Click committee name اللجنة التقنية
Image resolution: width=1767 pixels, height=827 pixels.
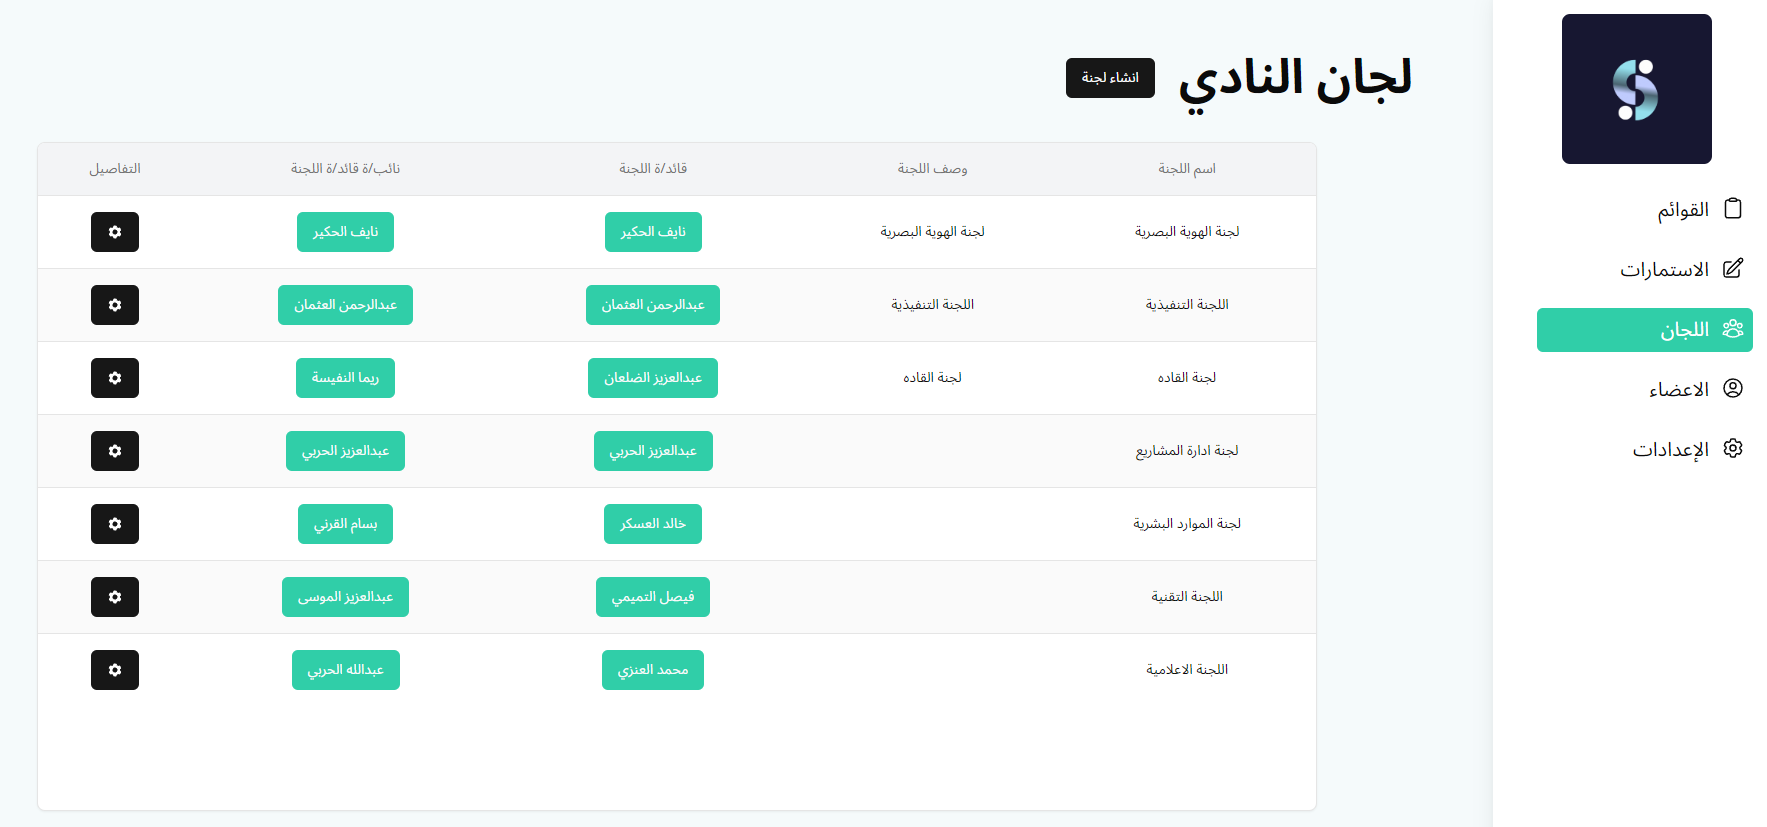pyautogui.click(x=1187, y=597)
